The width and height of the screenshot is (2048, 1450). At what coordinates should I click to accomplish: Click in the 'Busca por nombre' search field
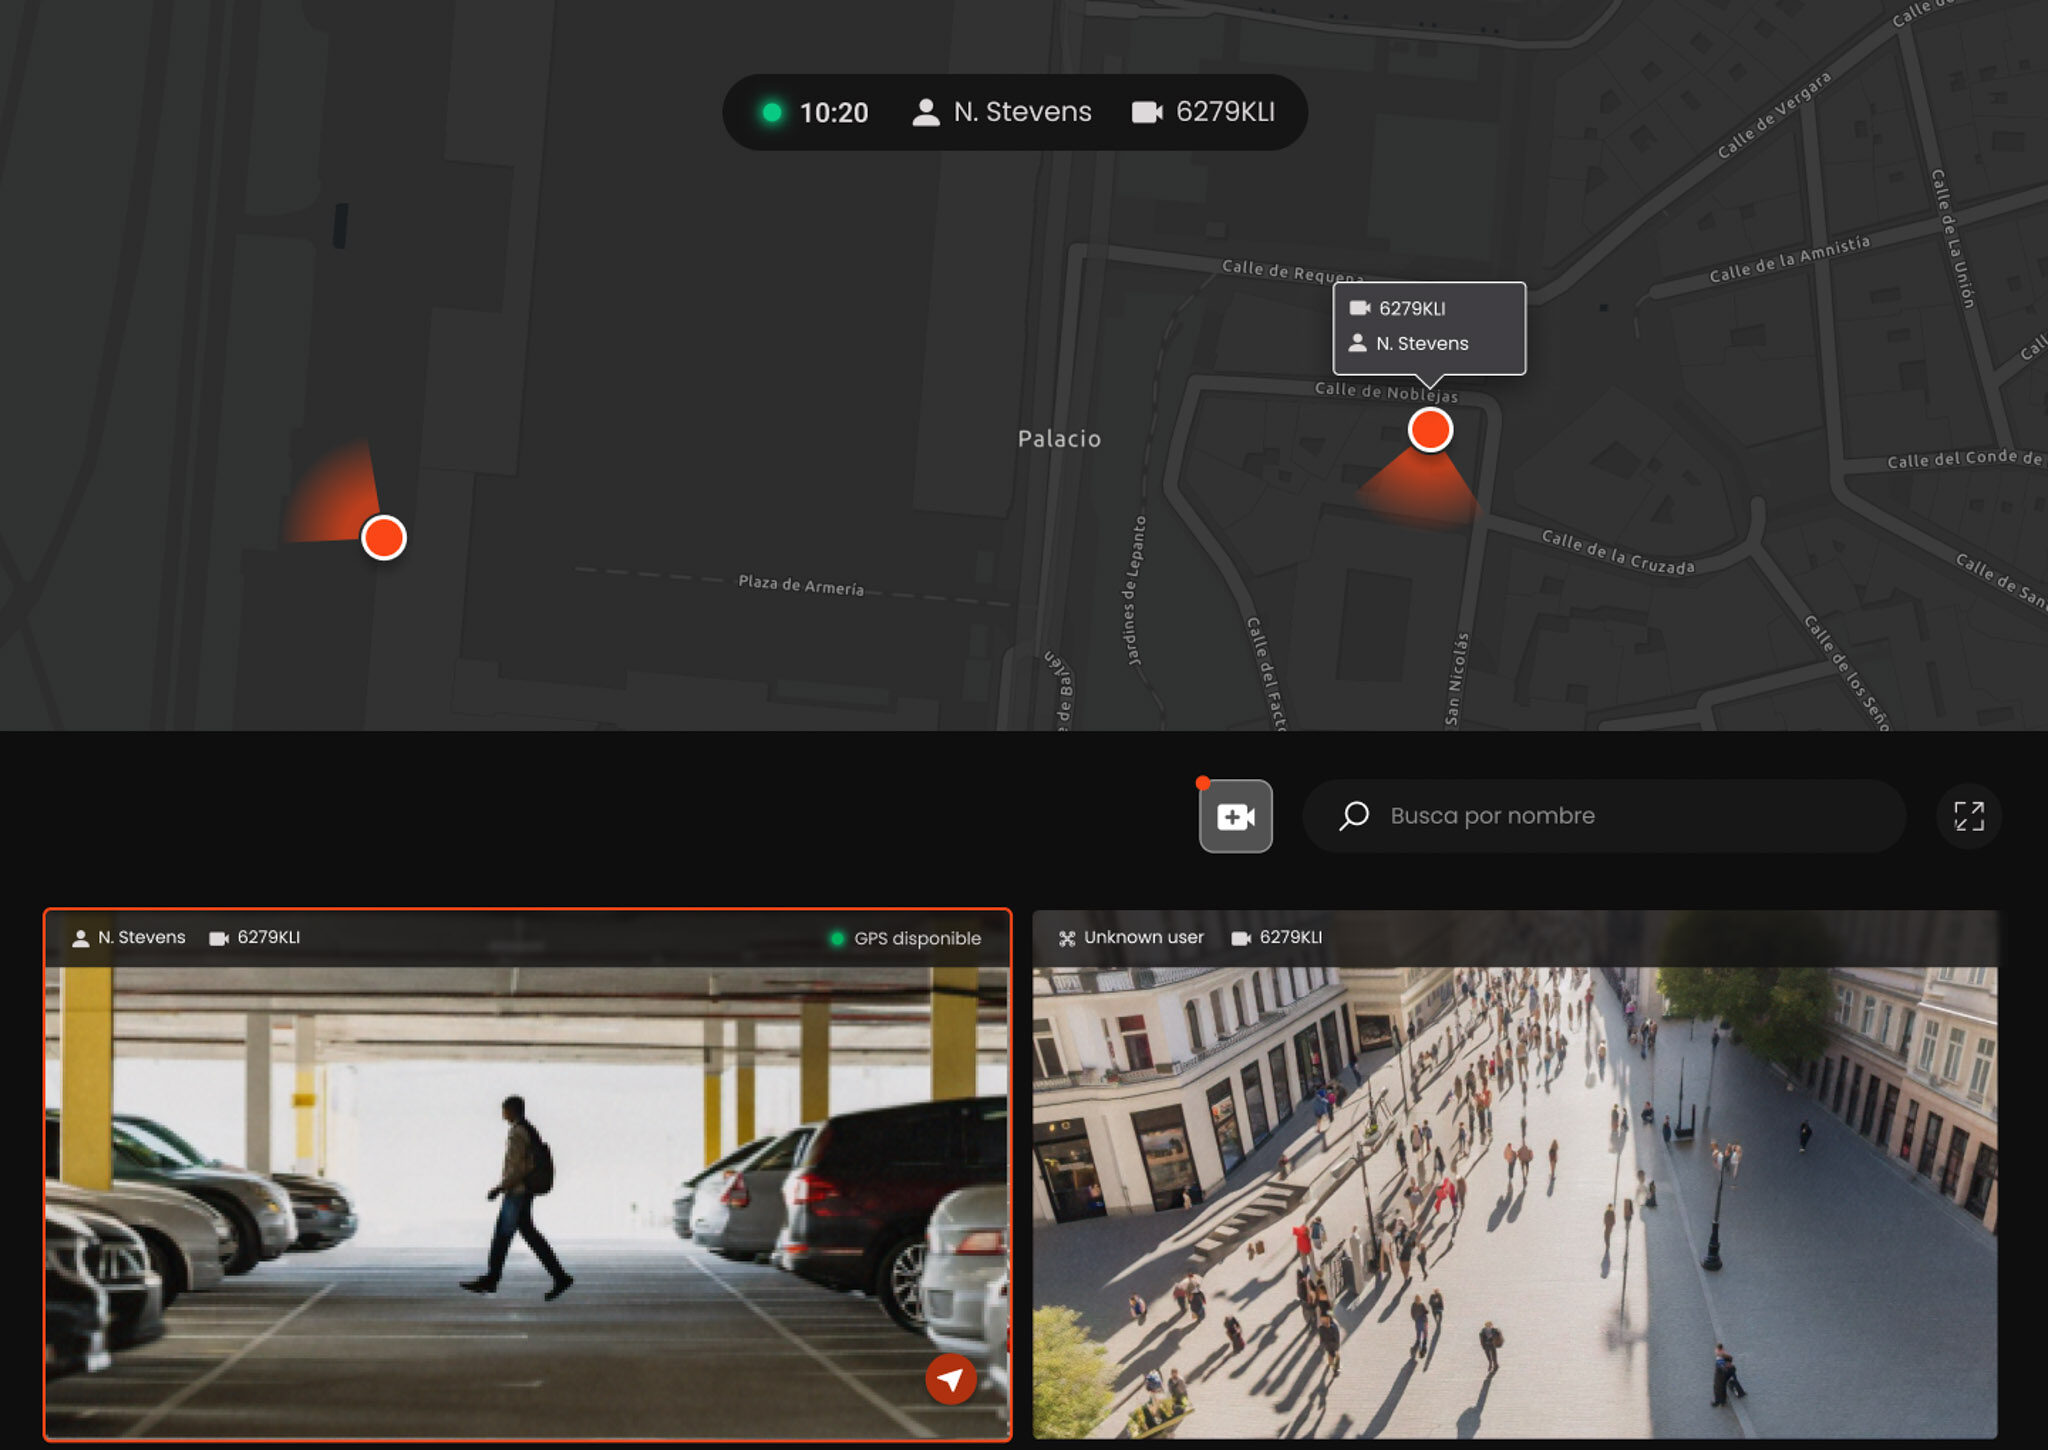pos(1600,816)
